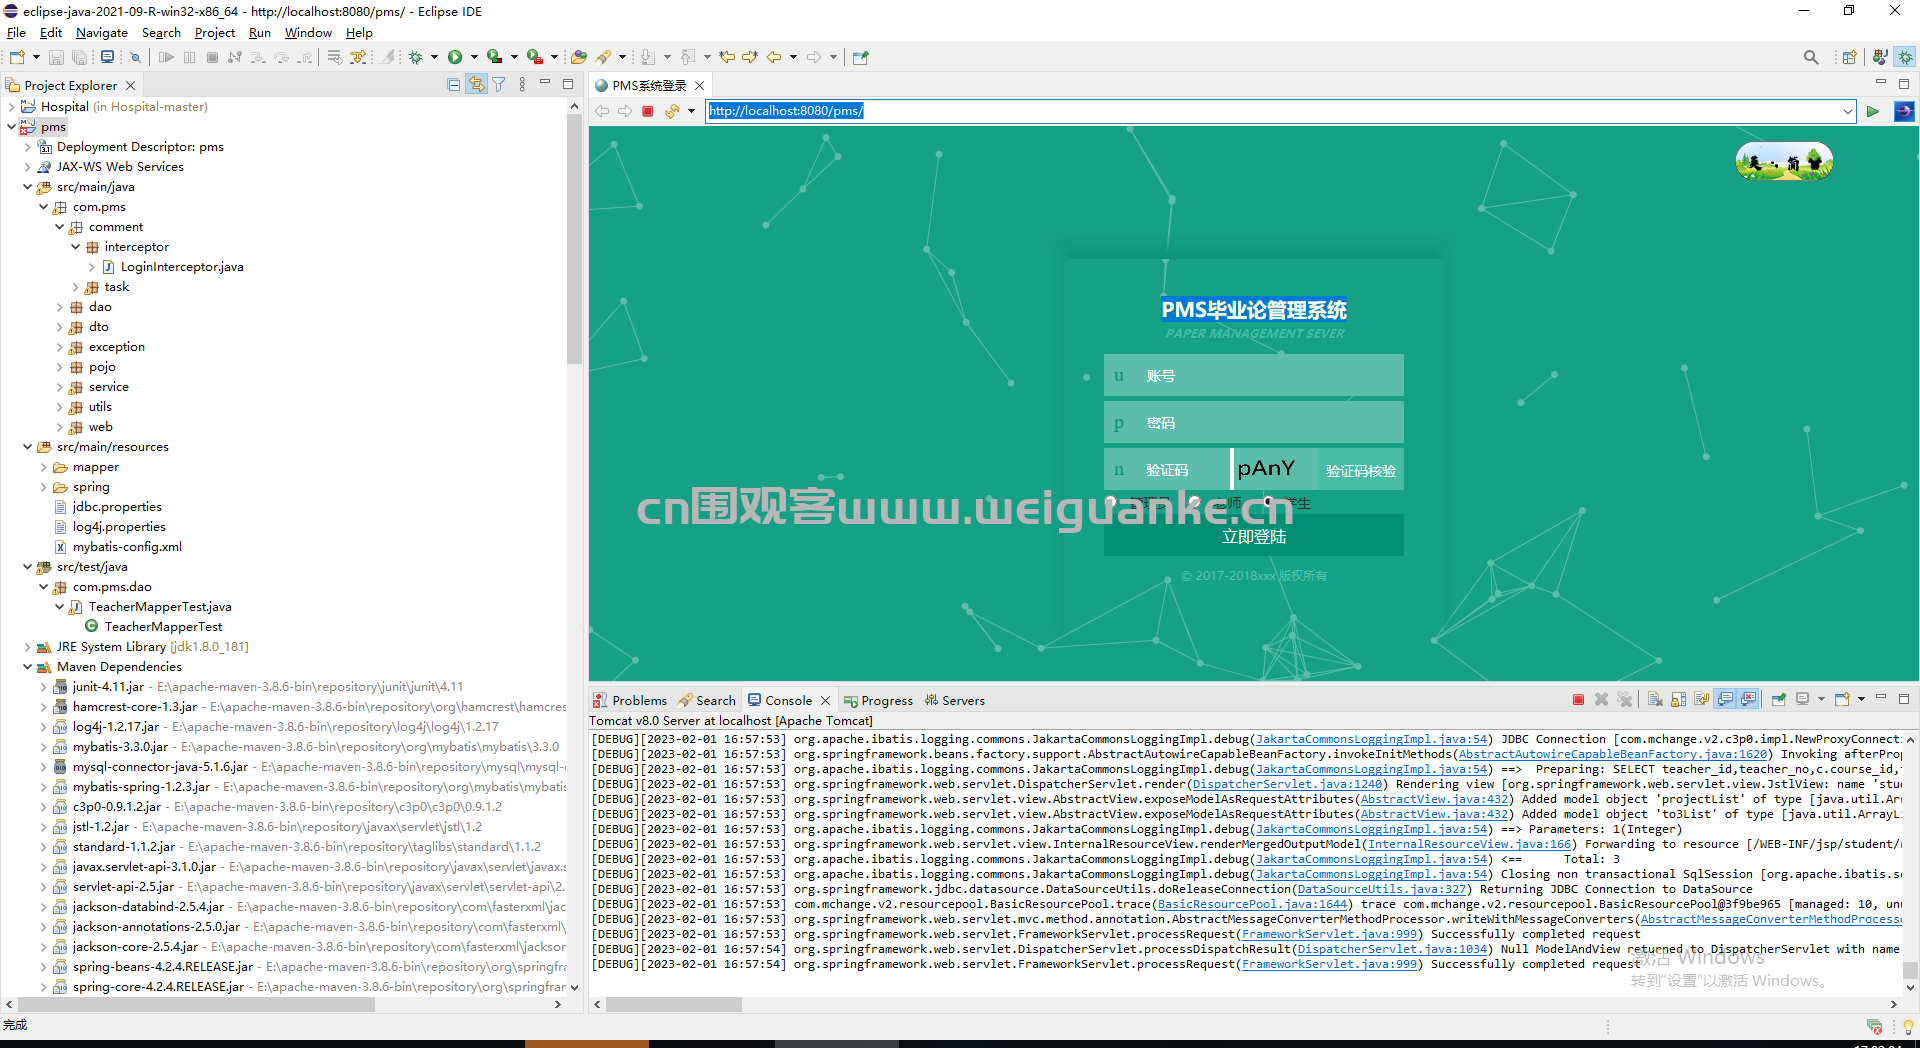Viewport: 1920px width, 1048px height.
Task: Open the Navigate menu
Action: (102, 33)
